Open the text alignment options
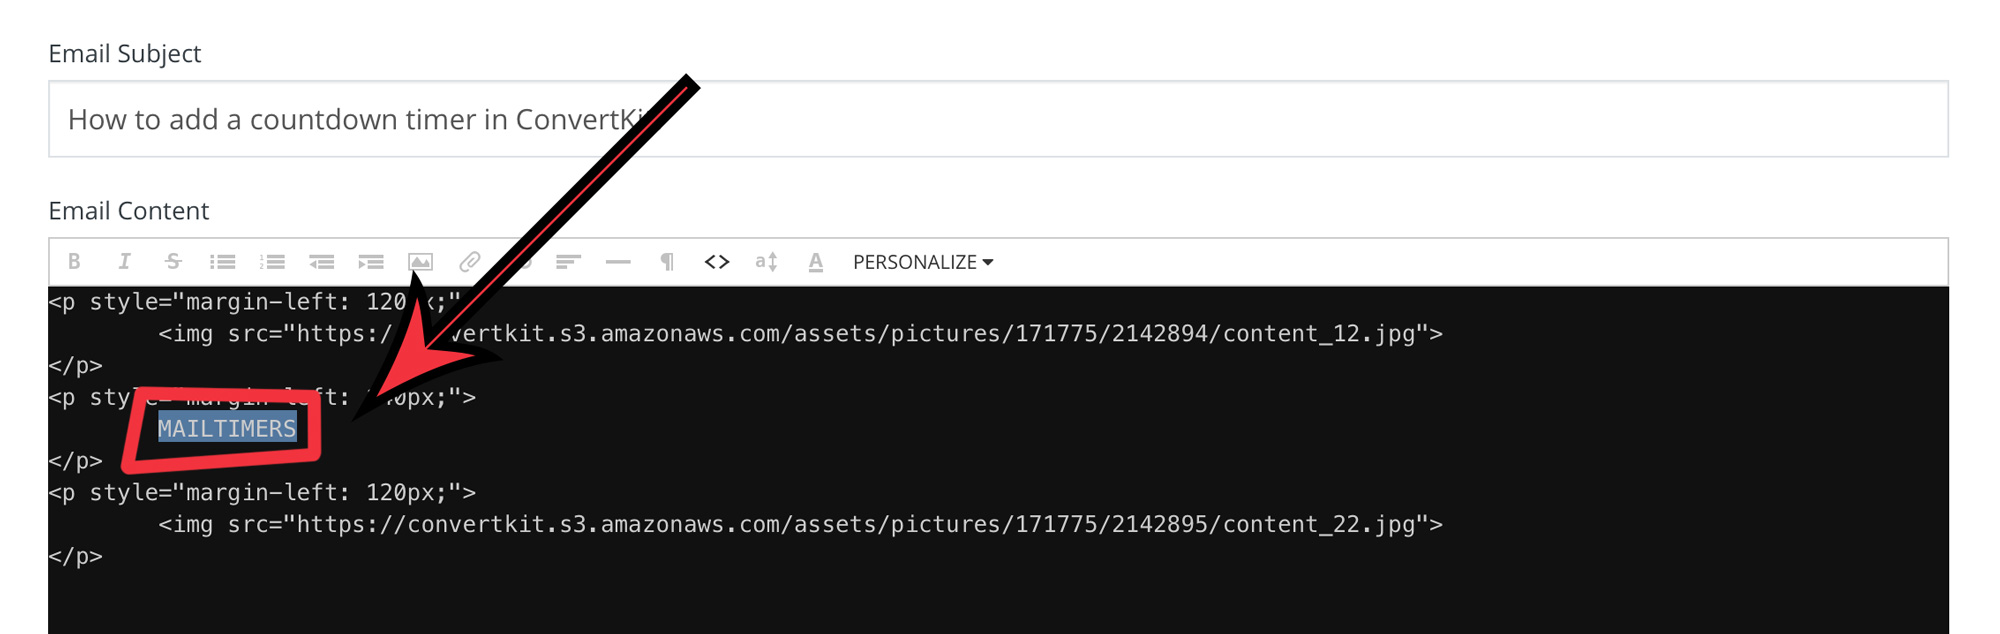The height and width of the screenshot is (634, 2000). (x=568, y=262)
